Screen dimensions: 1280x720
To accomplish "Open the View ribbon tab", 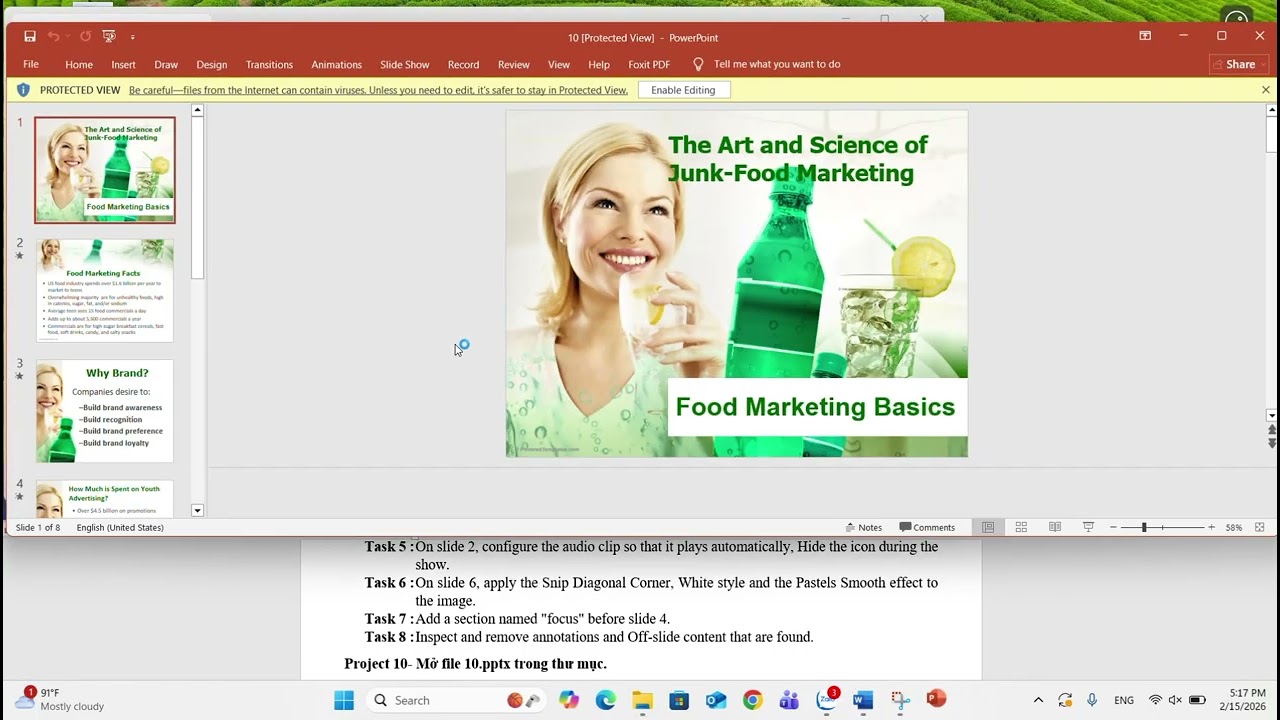I will (x=559, y=64).
